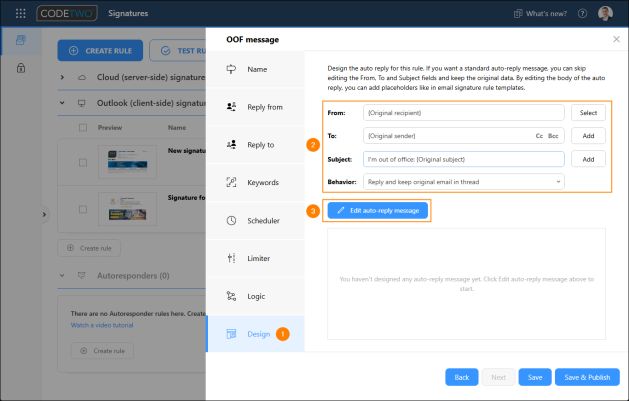
Task: Click the TEST RULES button
Action: pos(178,51)
